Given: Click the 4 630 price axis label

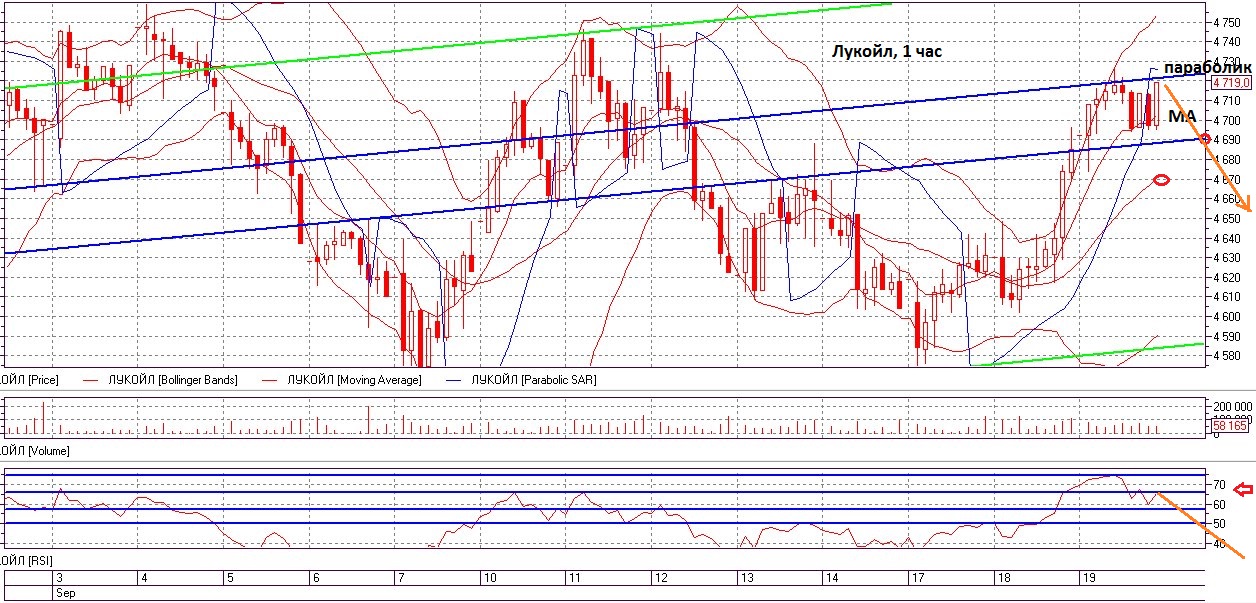Looking at the screenshot, I should point(1226,258).
